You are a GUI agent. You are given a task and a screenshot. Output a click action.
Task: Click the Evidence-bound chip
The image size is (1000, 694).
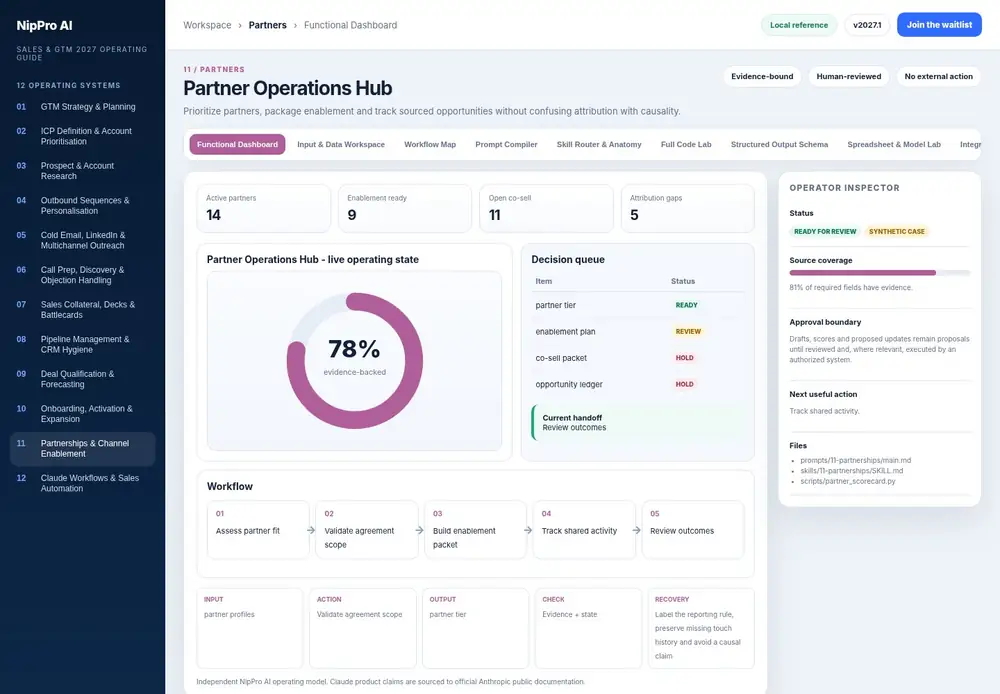[x=762, y=77]
